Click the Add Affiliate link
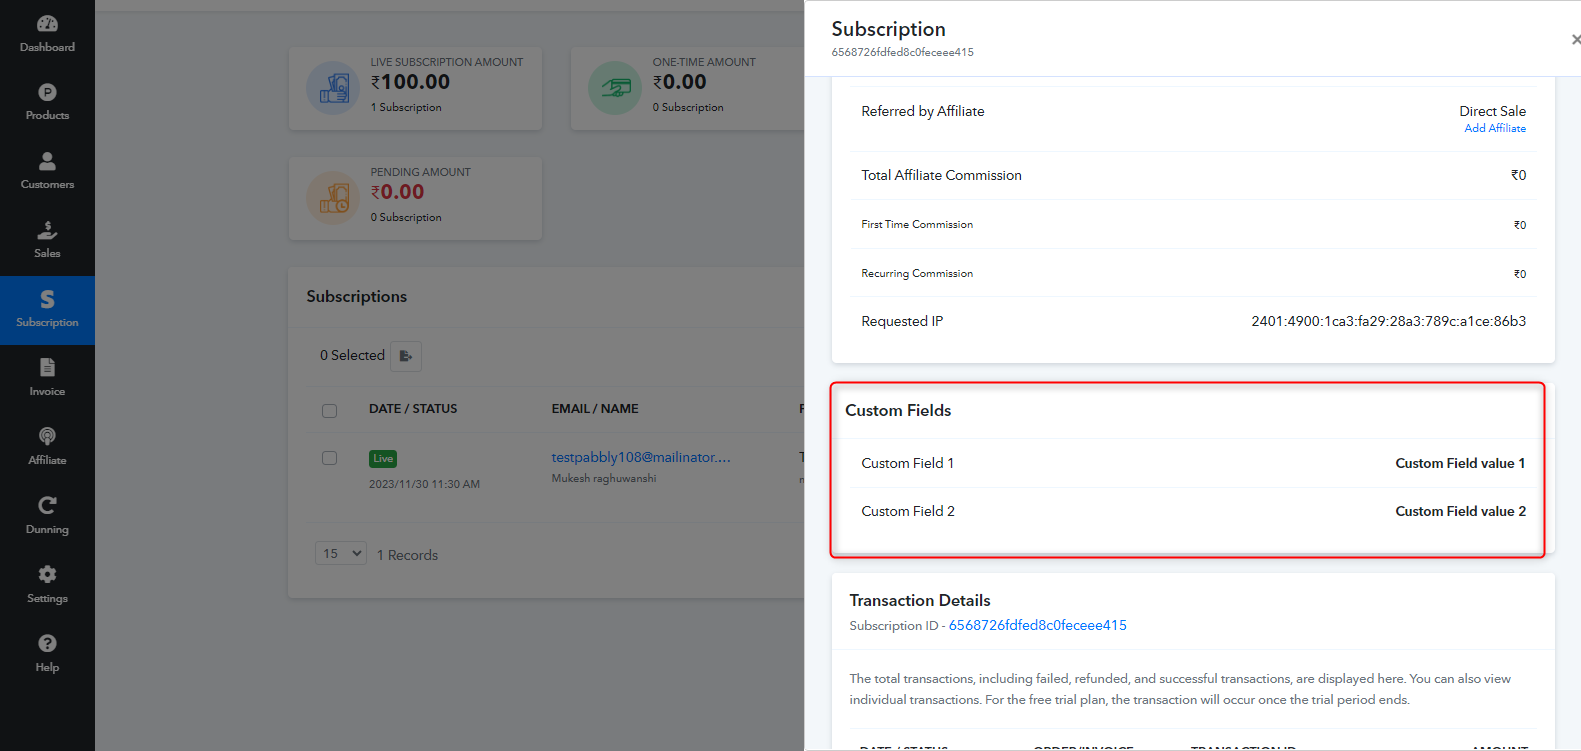 pos(1495,128)
